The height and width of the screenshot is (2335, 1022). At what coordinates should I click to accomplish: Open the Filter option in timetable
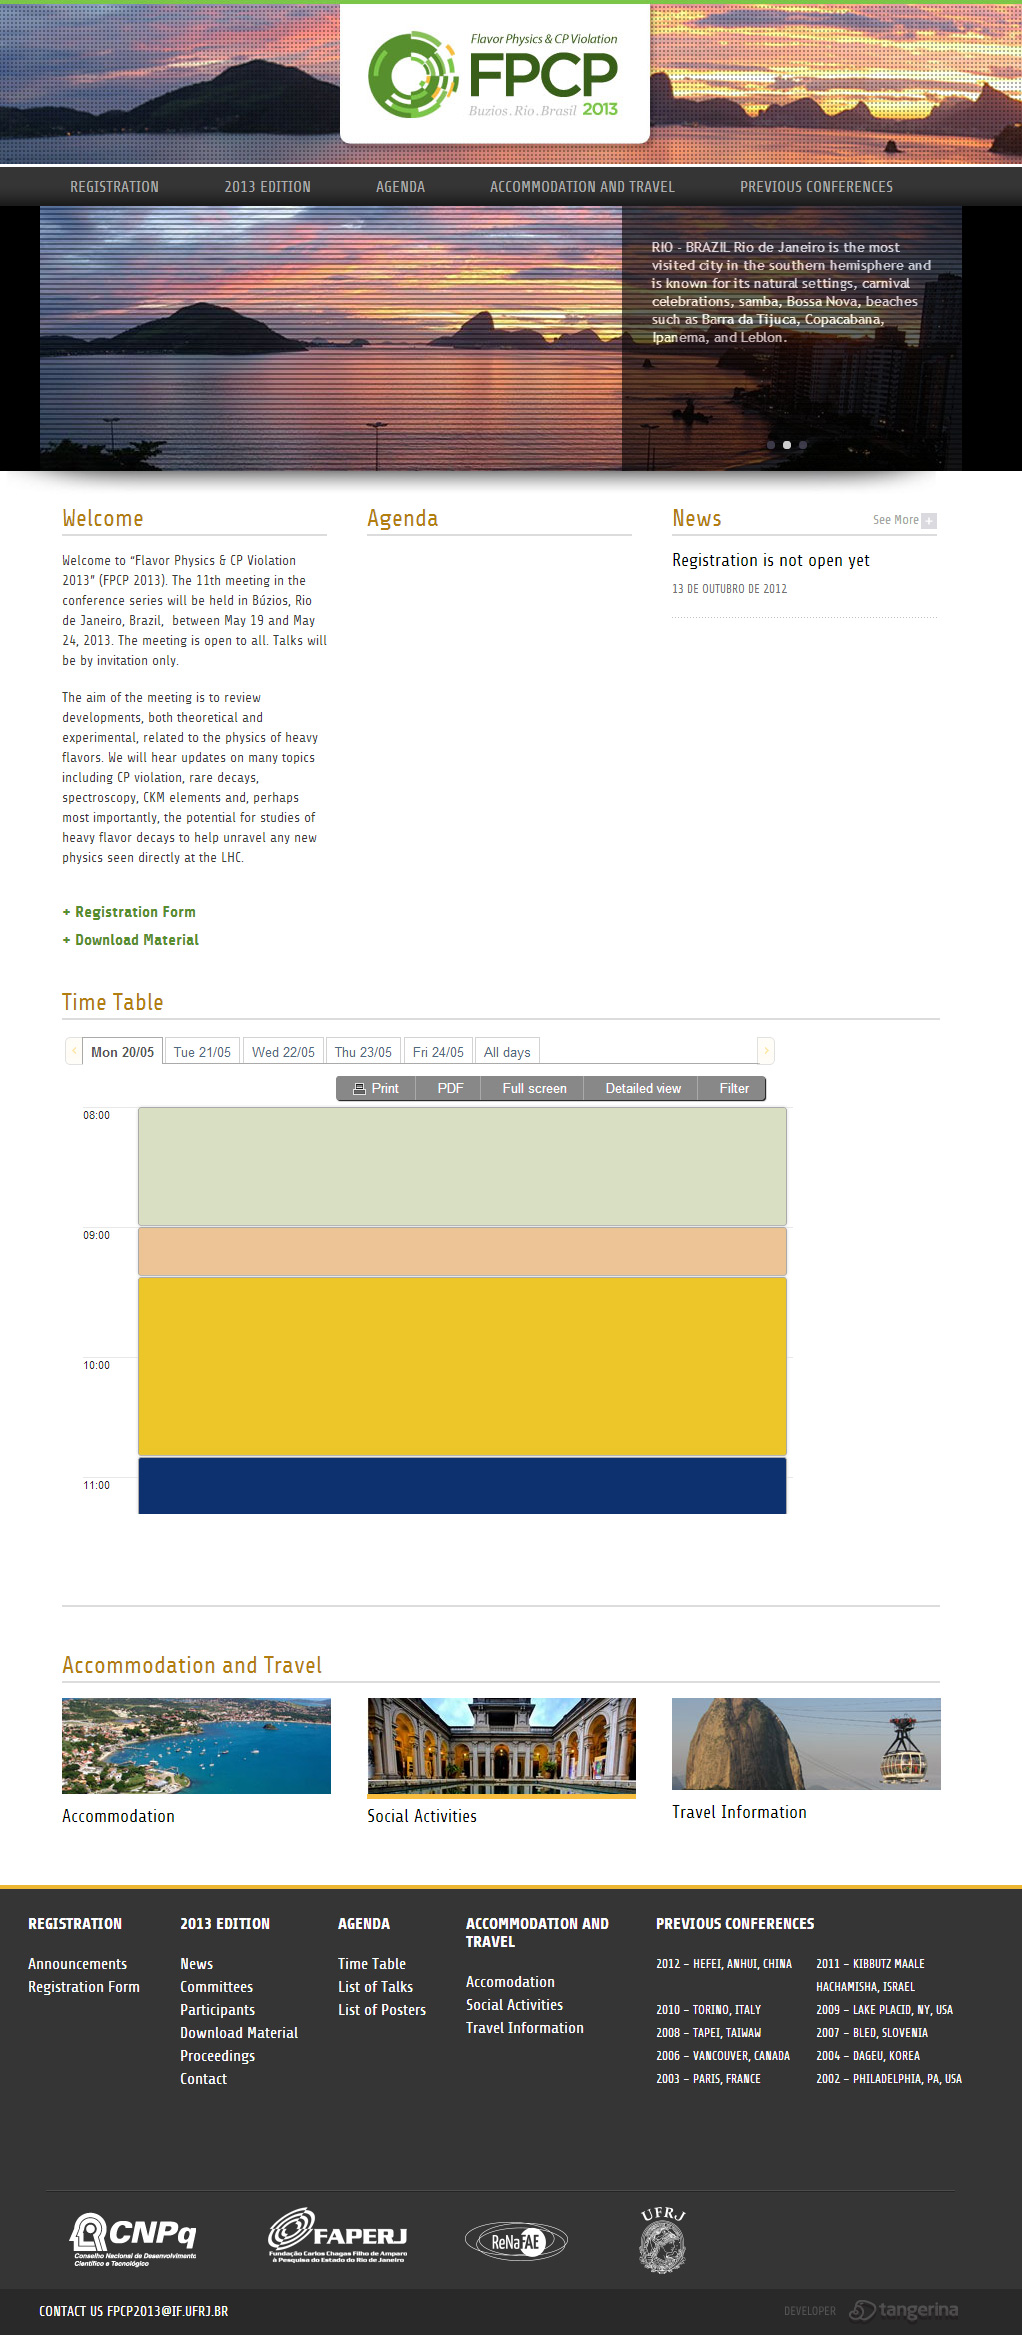point(733,1089)
